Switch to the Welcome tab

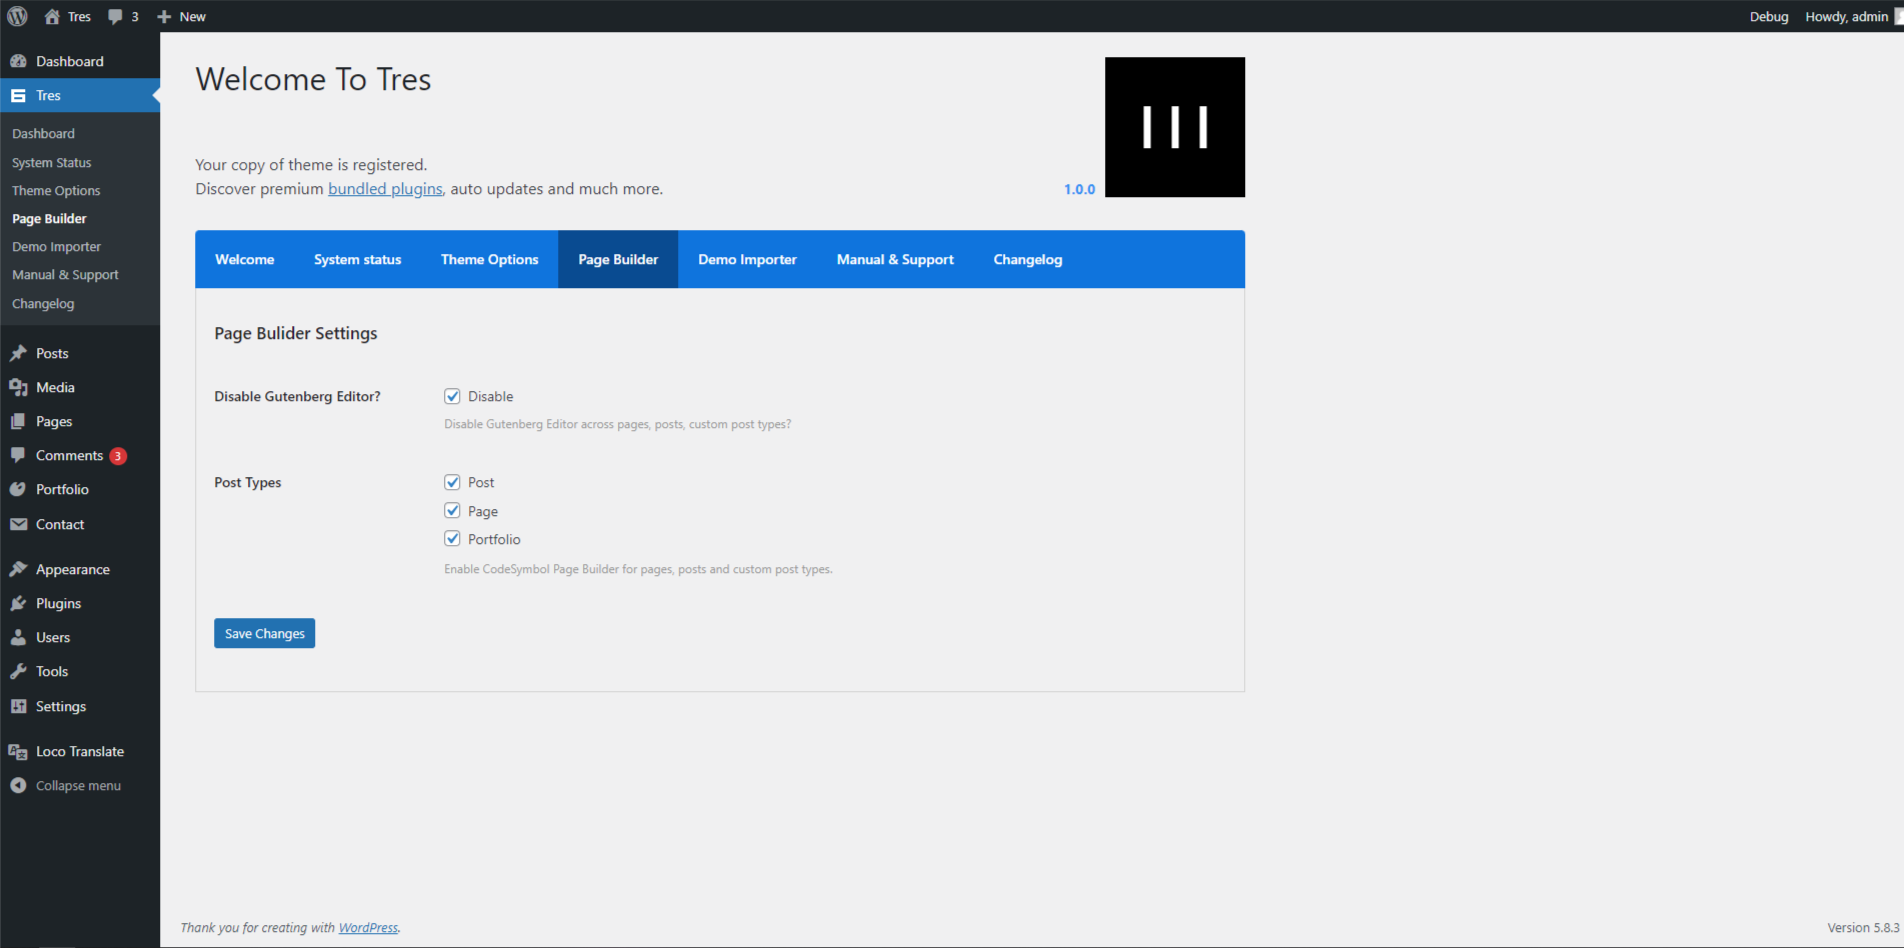click(x=245, y=259)
